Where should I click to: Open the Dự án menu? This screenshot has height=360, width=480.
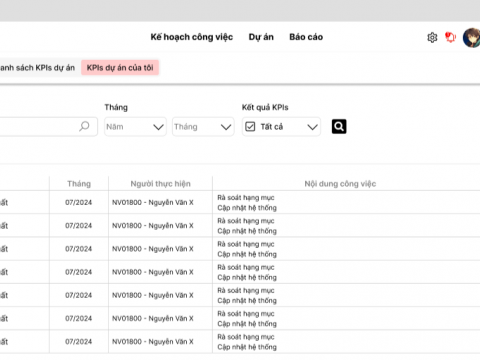tap(261, 37)
